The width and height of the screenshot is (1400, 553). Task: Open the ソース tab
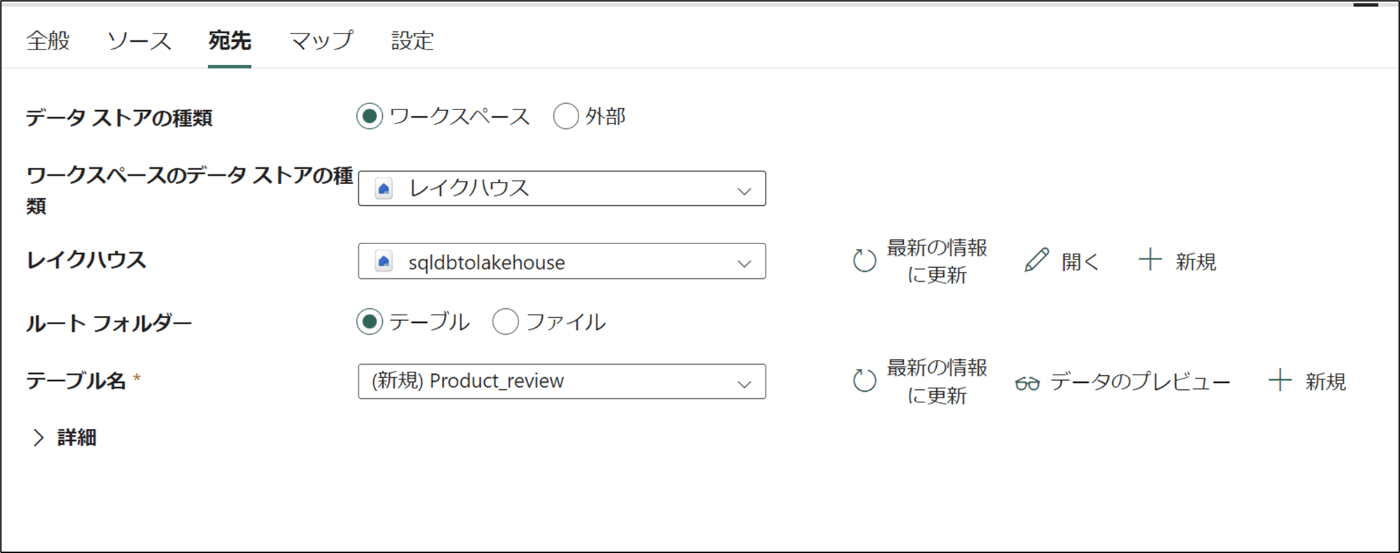[x=139, y=41]
